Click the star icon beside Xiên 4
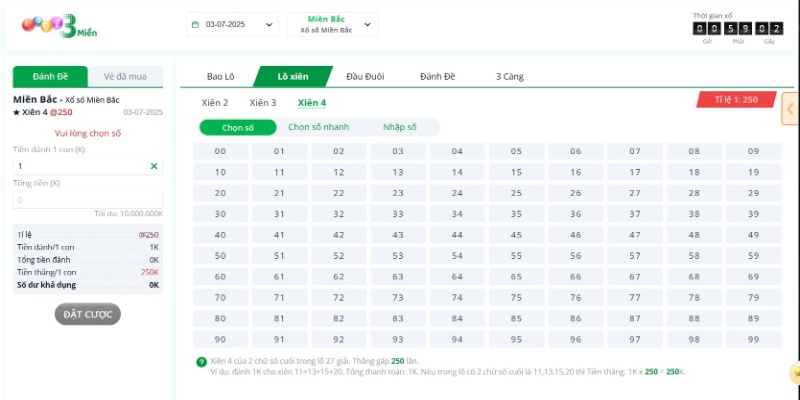Image resolution: width=800 pixels, height=400 pixels. [17, 113]
